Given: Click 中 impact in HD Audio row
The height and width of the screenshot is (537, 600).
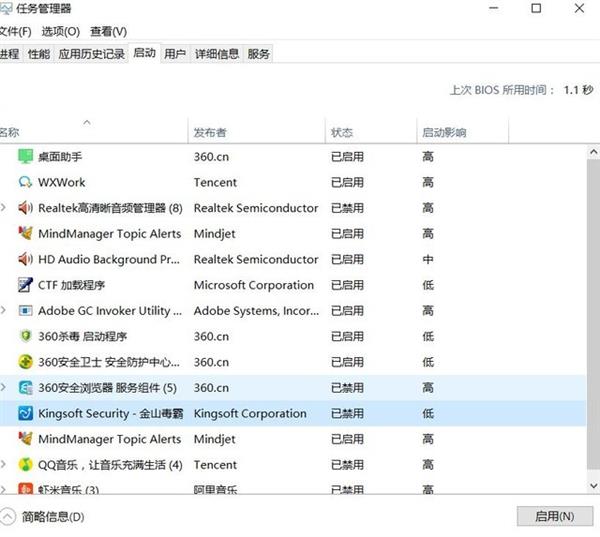Looking at the screenshot, I should point(428,259).
